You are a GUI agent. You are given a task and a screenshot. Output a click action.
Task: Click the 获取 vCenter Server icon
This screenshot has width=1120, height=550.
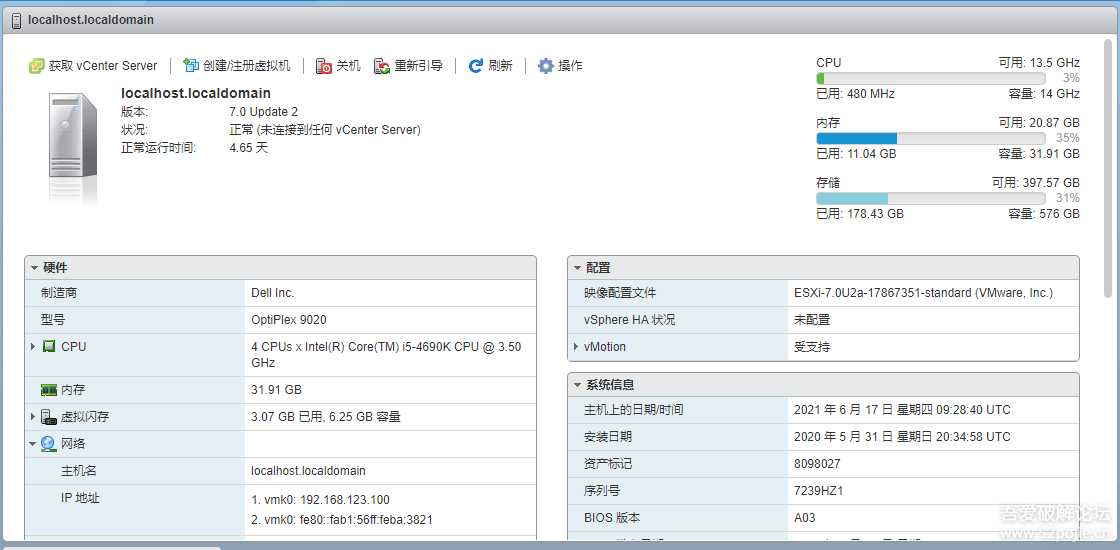pos(36,66)
